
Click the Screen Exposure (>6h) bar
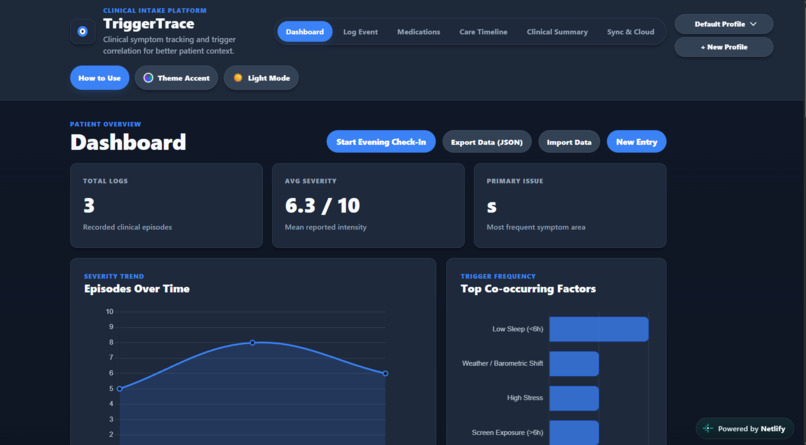pos(574,432)
